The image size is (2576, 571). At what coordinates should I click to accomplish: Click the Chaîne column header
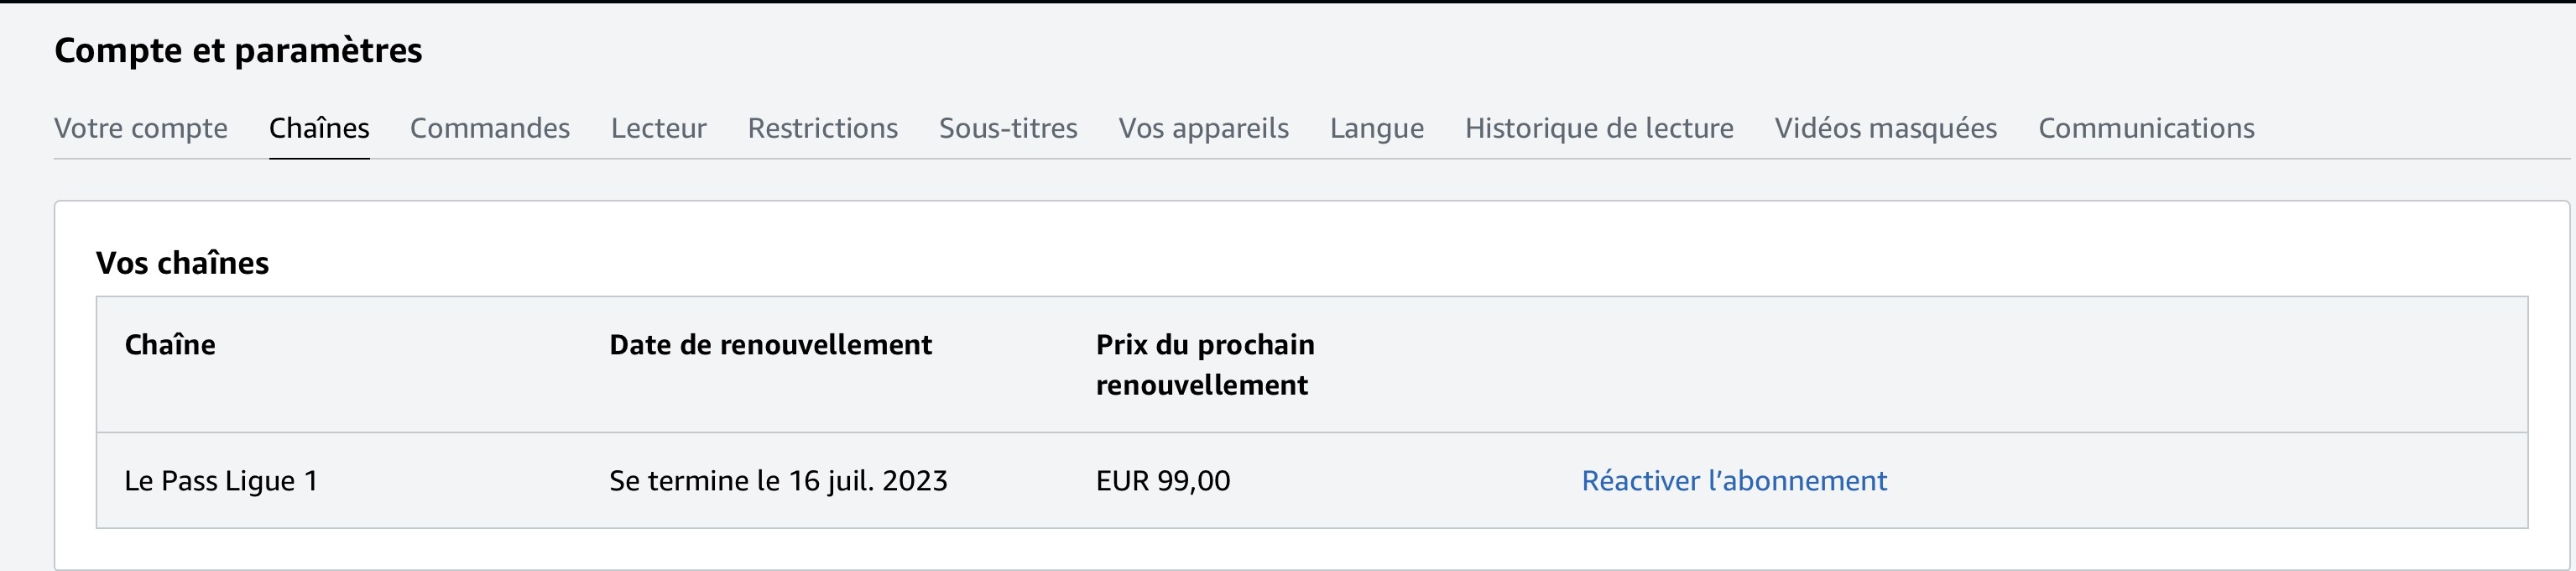[170, 345]
